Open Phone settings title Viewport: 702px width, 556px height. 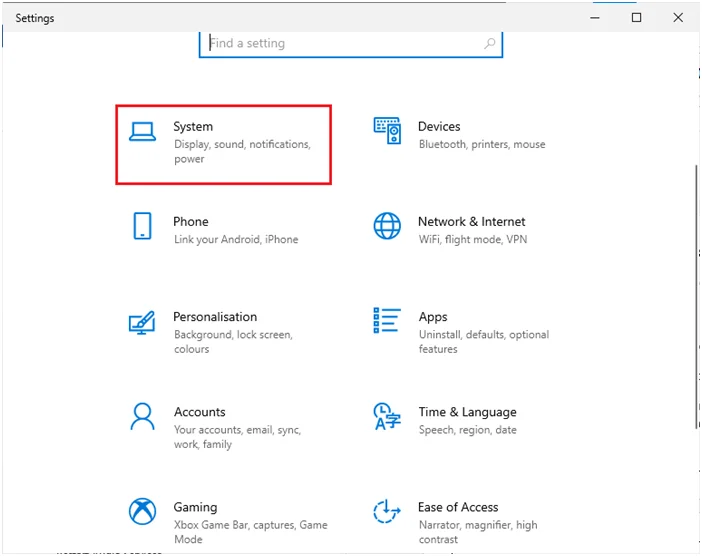191,222
